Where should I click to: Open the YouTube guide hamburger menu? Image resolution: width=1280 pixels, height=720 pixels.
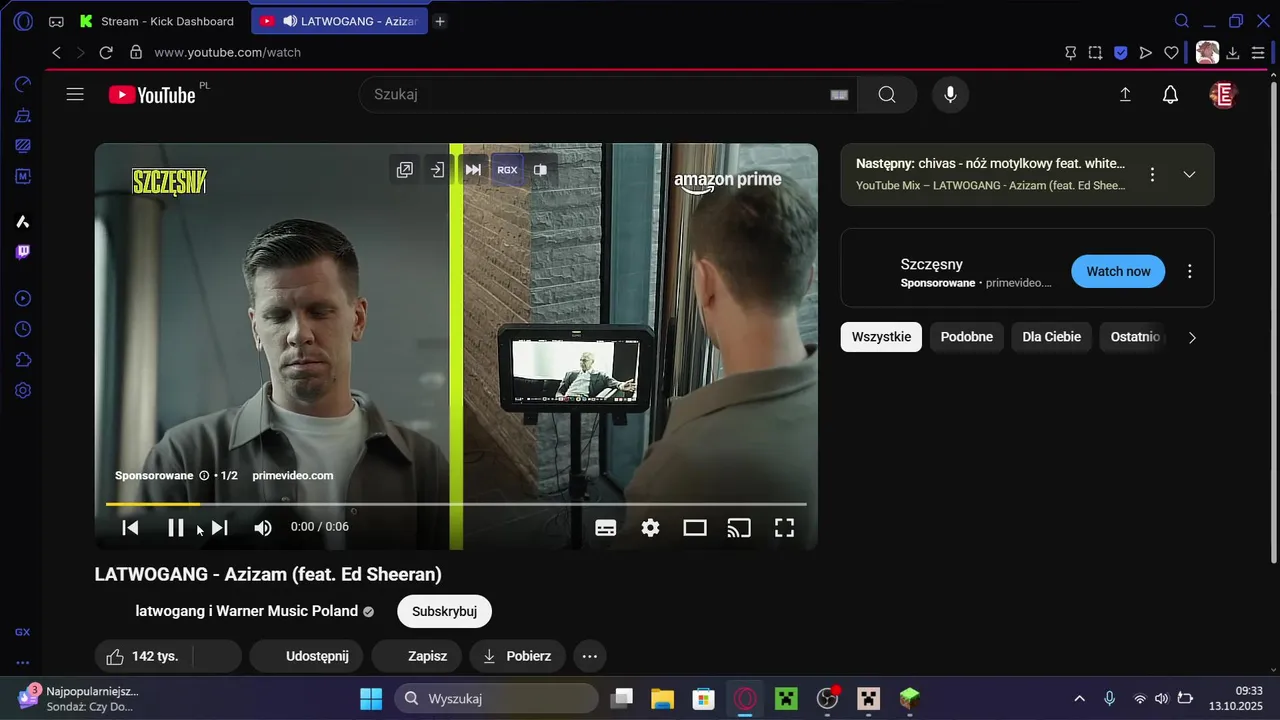point(75,95)
